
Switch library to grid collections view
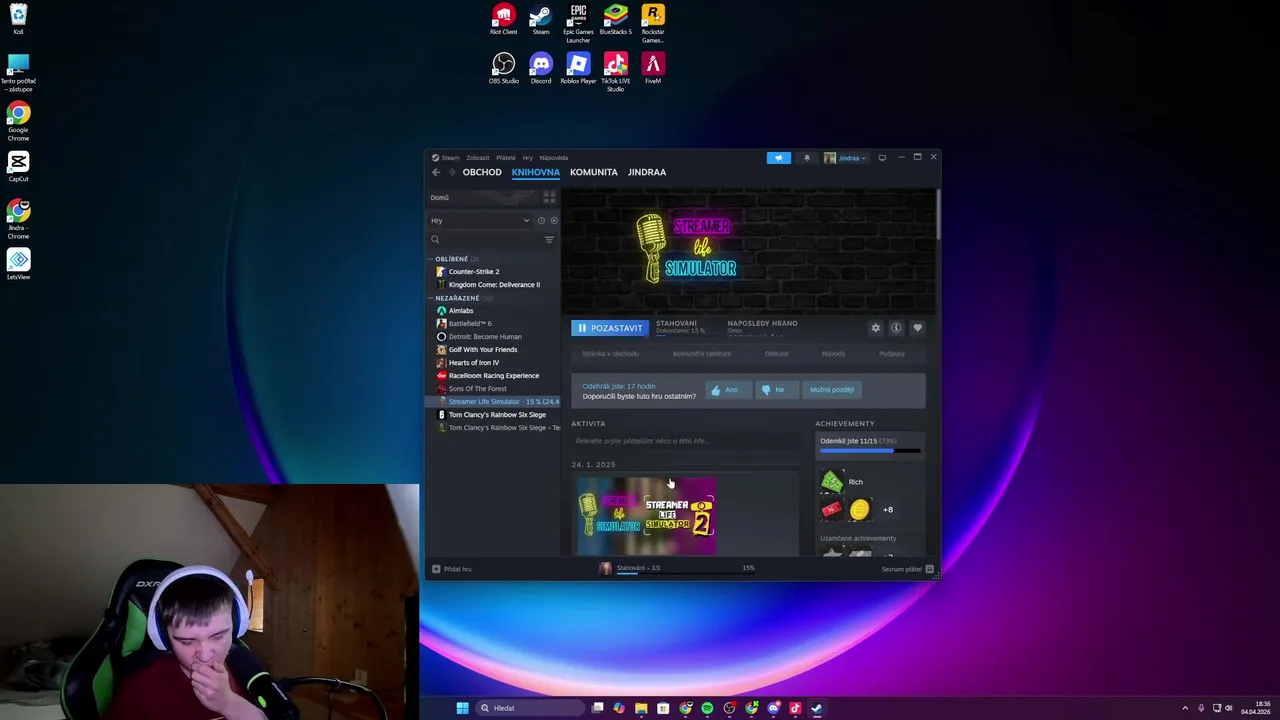[549, 197]
